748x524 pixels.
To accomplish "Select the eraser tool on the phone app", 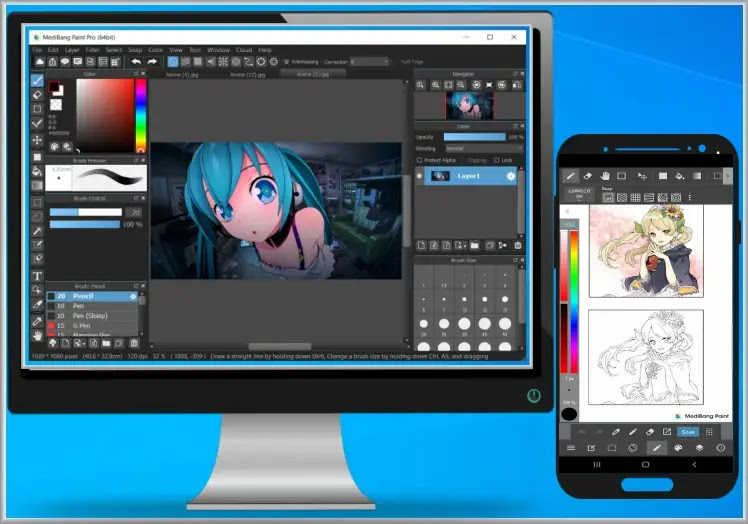I will click(x=588, y=176).
